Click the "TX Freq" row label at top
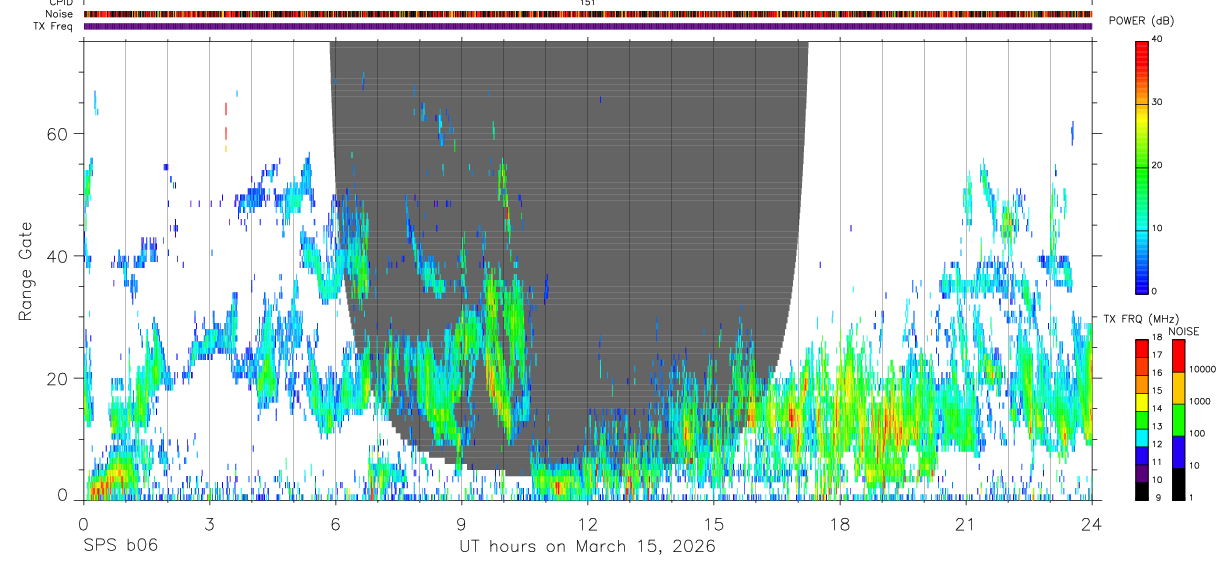The width and height of the screenshot is (1228, 567). pos(54,26)
